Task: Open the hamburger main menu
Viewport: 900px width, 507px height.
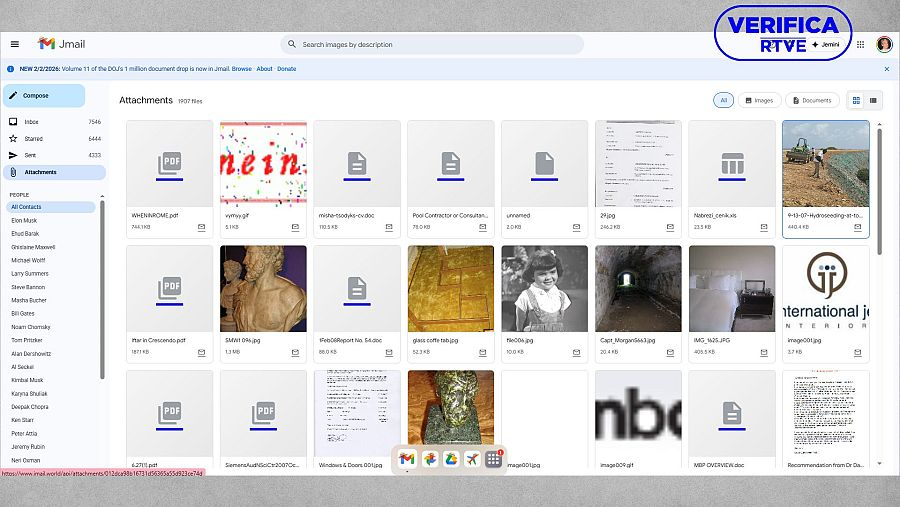Action: coord(15,44)
